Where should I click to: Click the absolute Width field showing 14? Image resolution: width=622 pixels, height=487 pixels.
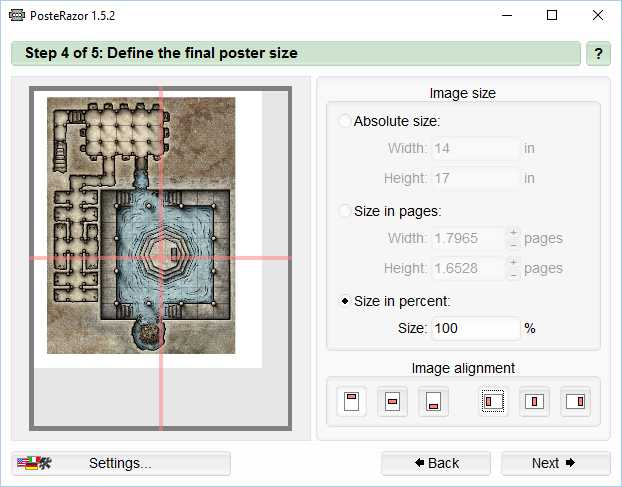point(476,148)
